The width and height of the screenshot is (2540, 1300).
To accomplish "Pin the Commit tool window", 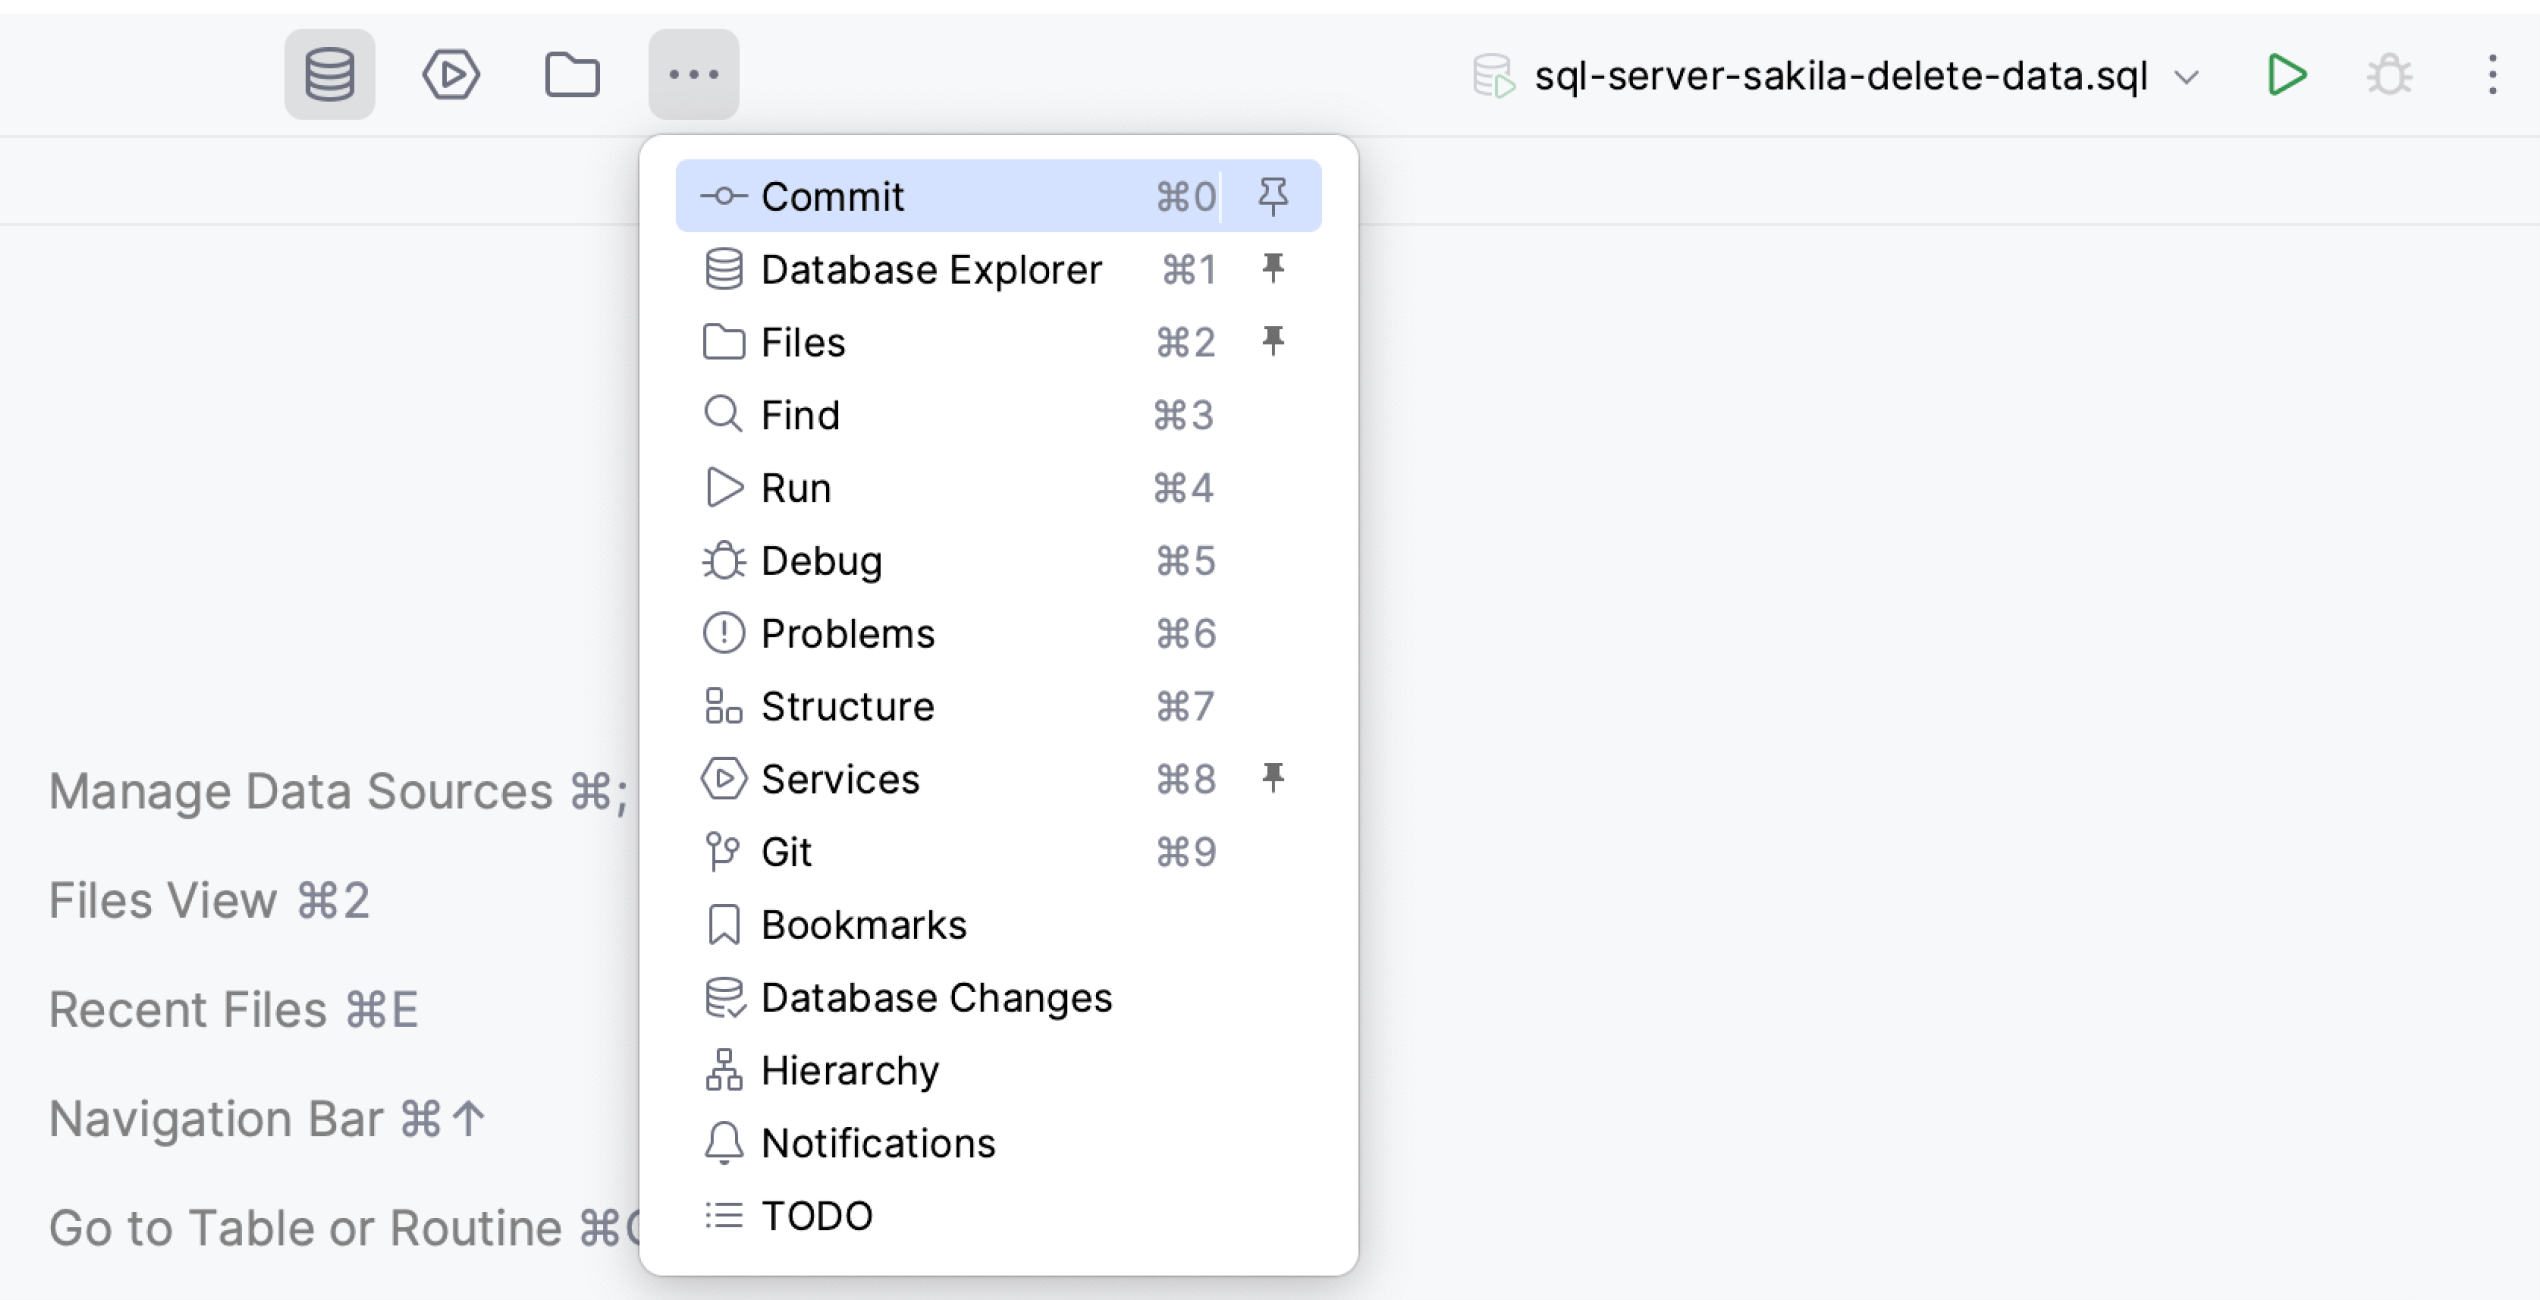I will pyautogui.click(x=1273, y=196).
